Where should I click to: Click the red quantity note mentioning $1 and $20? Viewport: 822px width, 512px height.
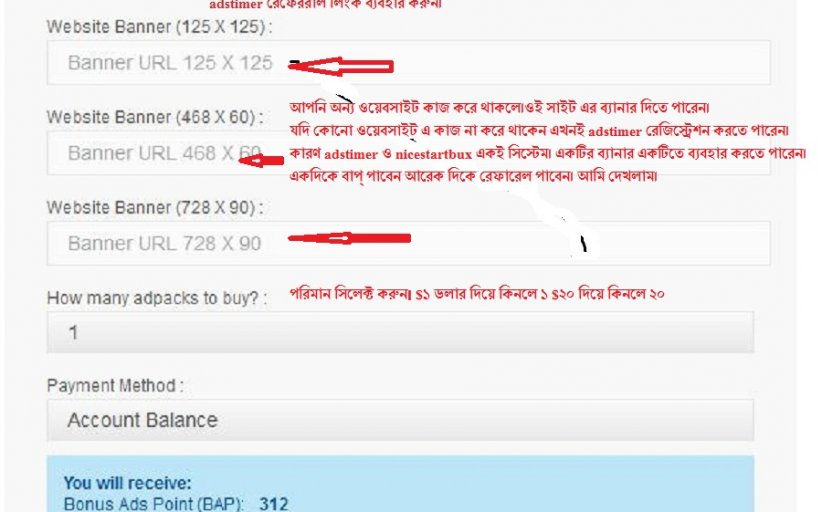pyautogui.click(x=477, y=294)
